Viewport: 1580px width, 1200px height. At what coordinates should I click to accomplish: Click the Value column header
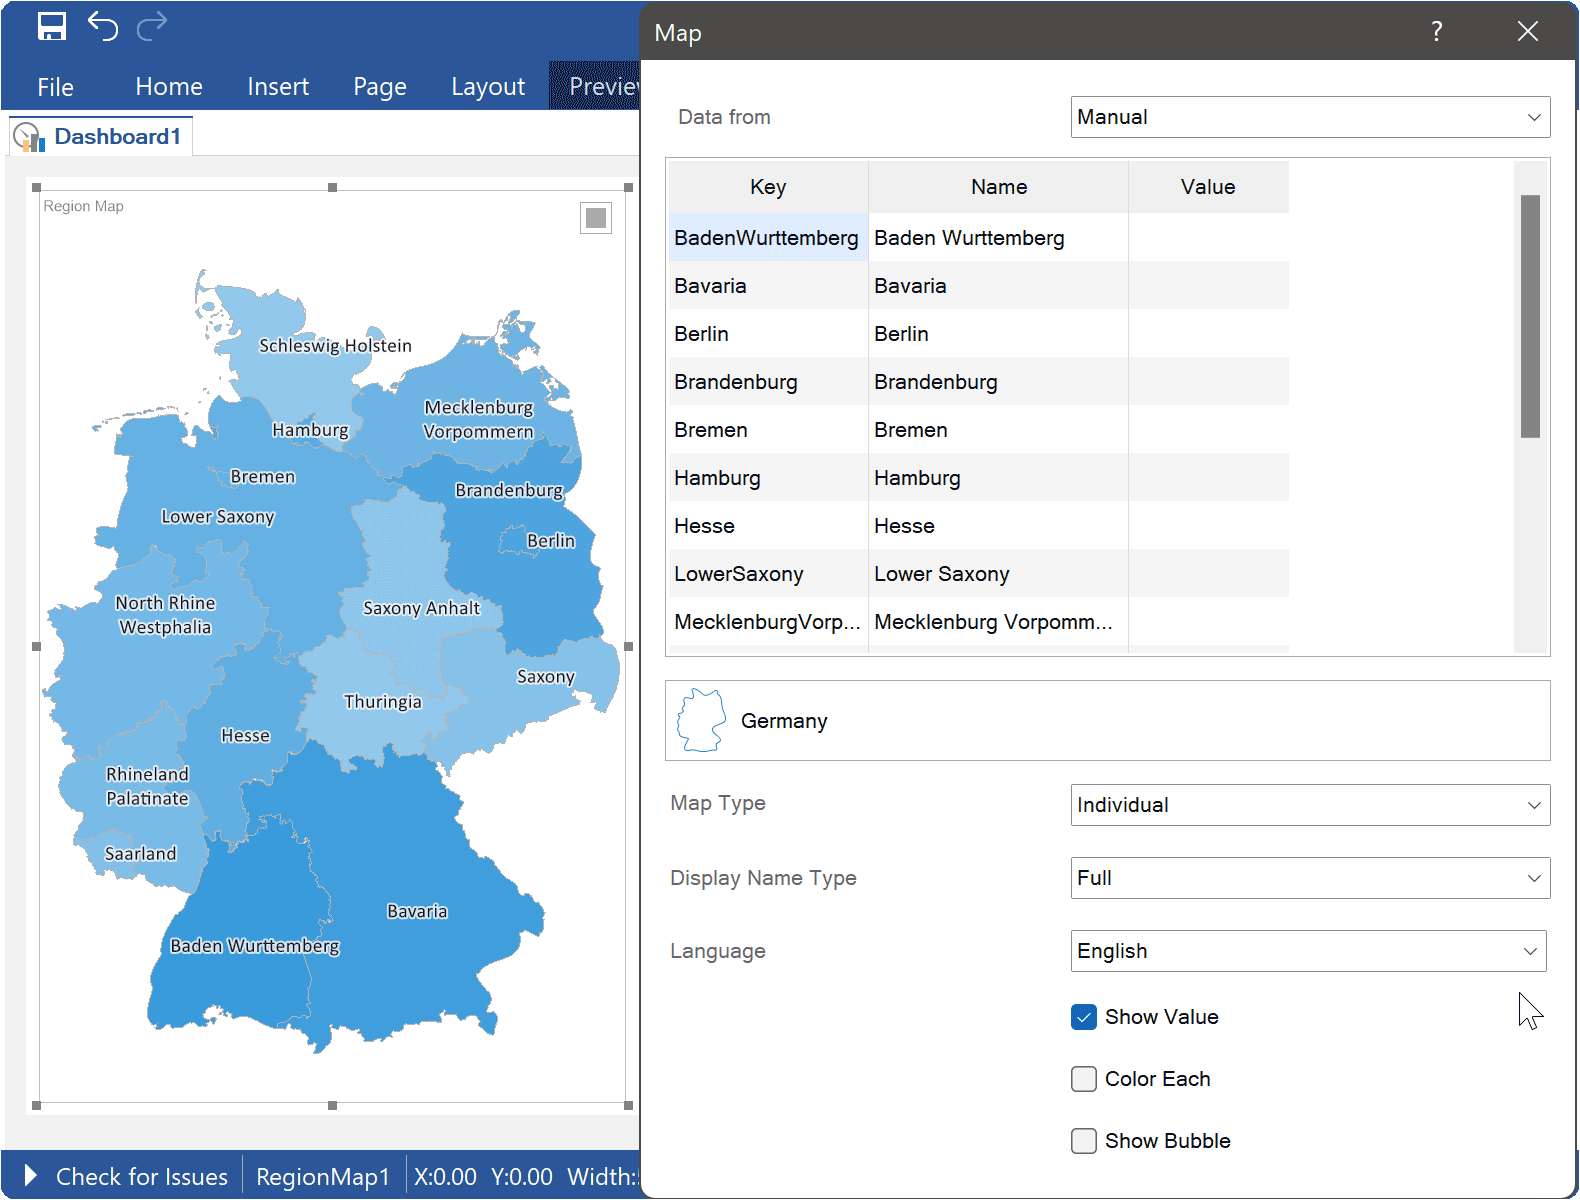click(x=1208, y=187)
